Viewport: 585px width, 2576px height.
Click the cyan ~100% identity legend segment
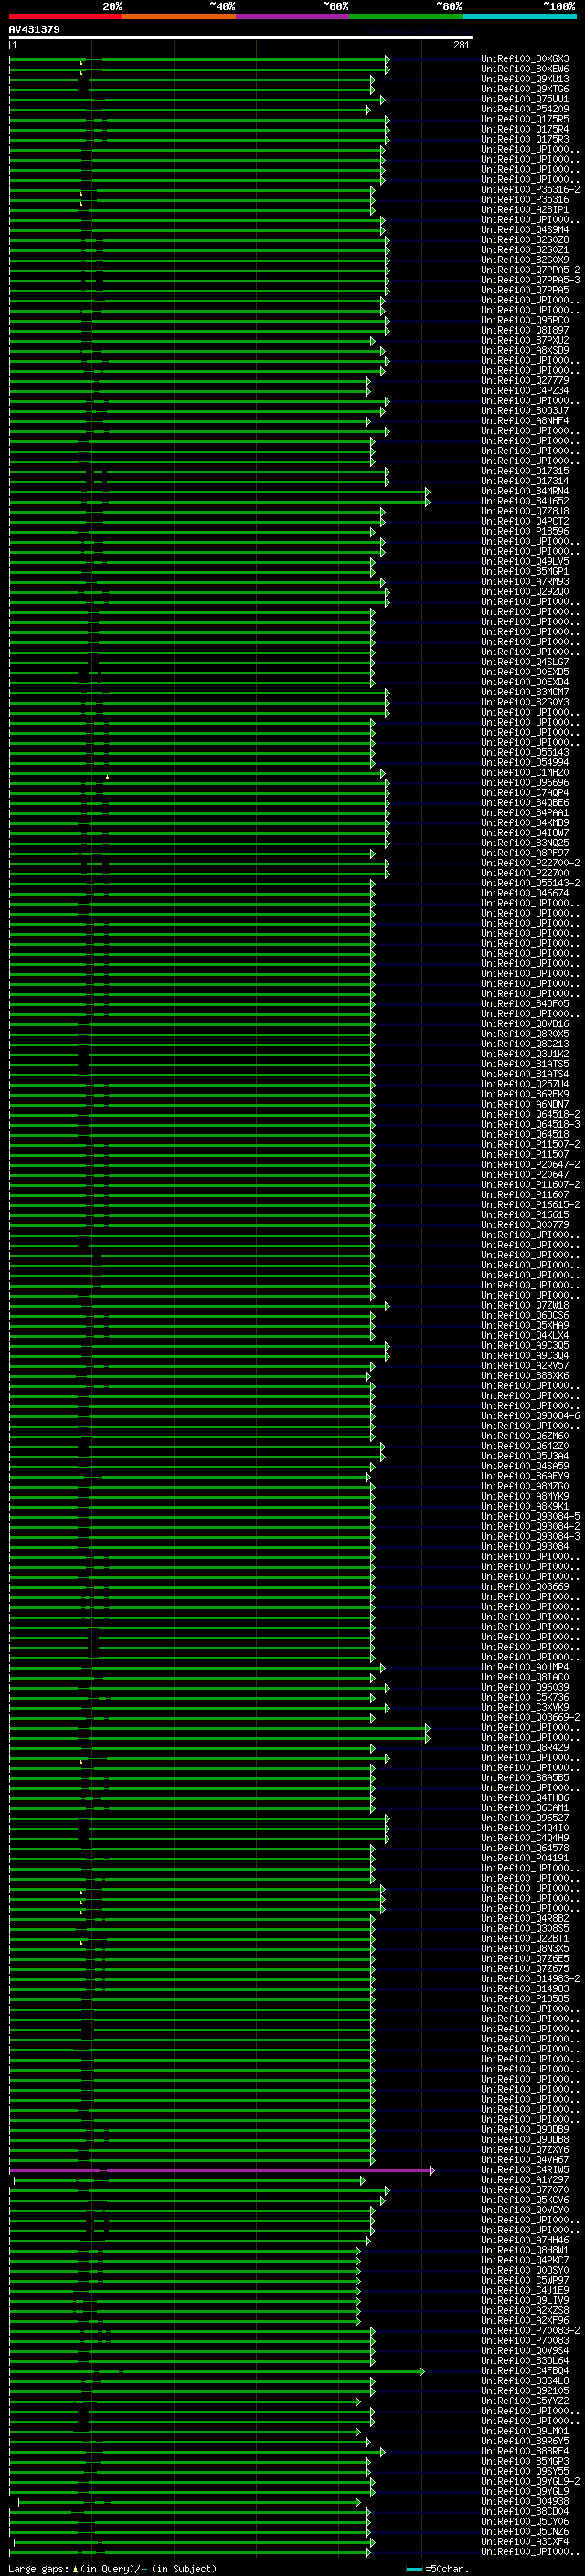coord(520,16)
